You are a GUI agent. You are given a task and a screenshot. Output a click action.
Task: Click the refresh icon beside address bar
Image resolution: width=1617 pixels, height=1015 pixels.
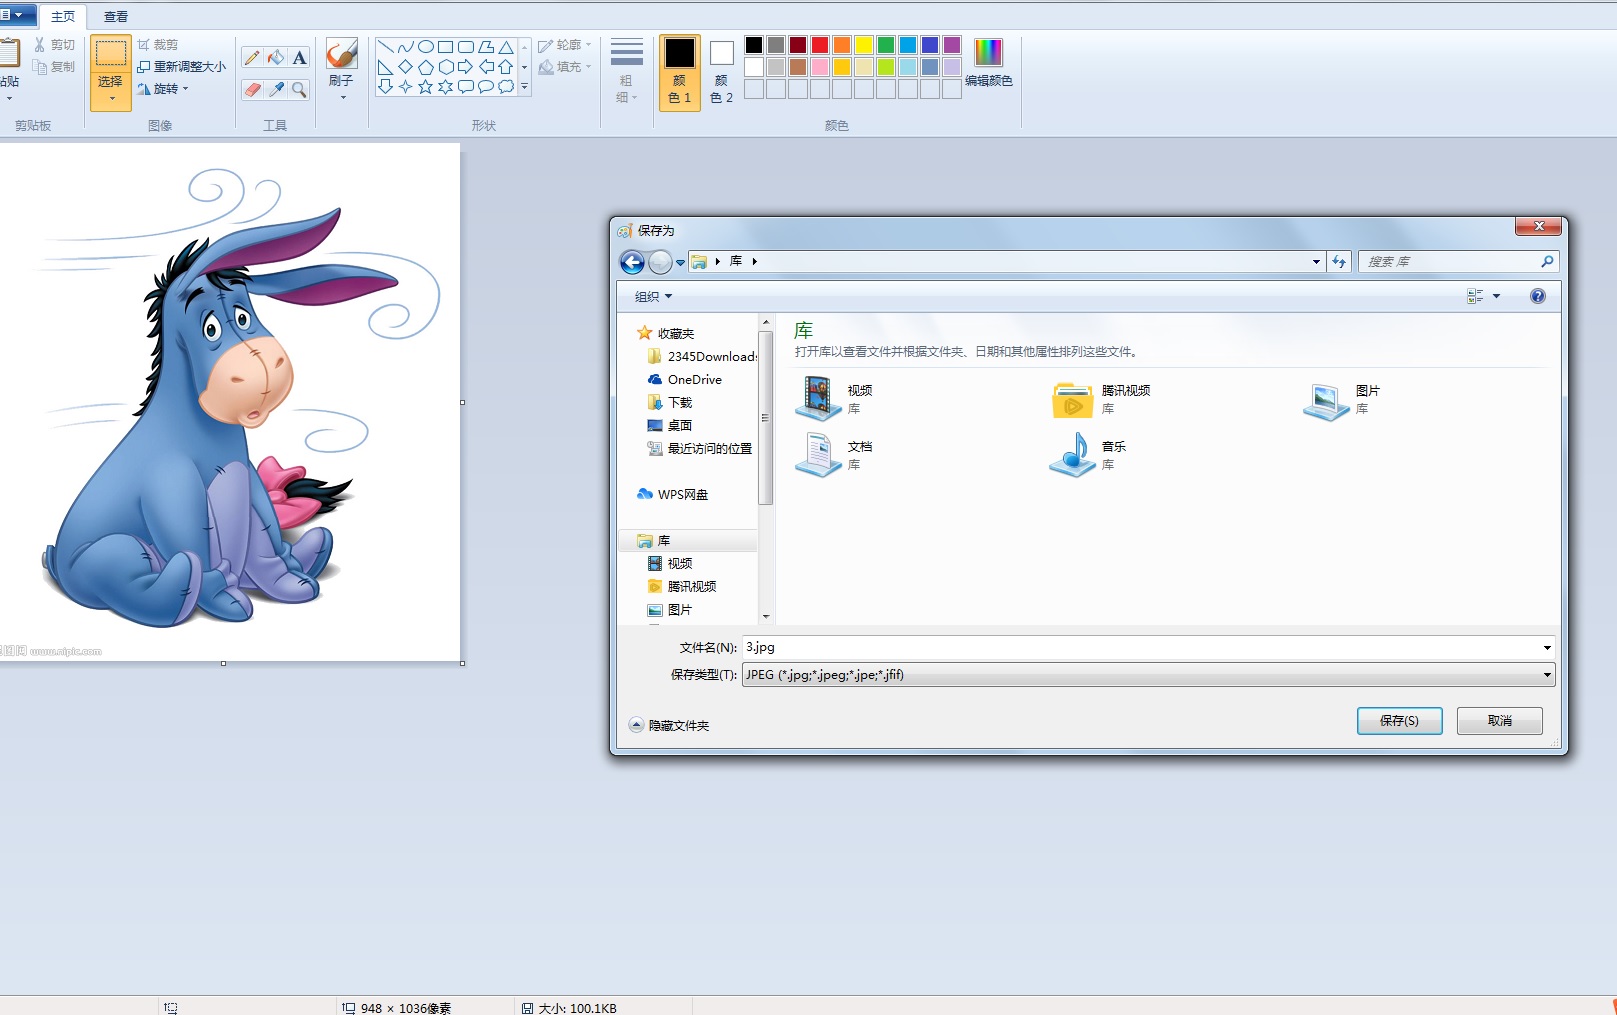(1339, 262)
